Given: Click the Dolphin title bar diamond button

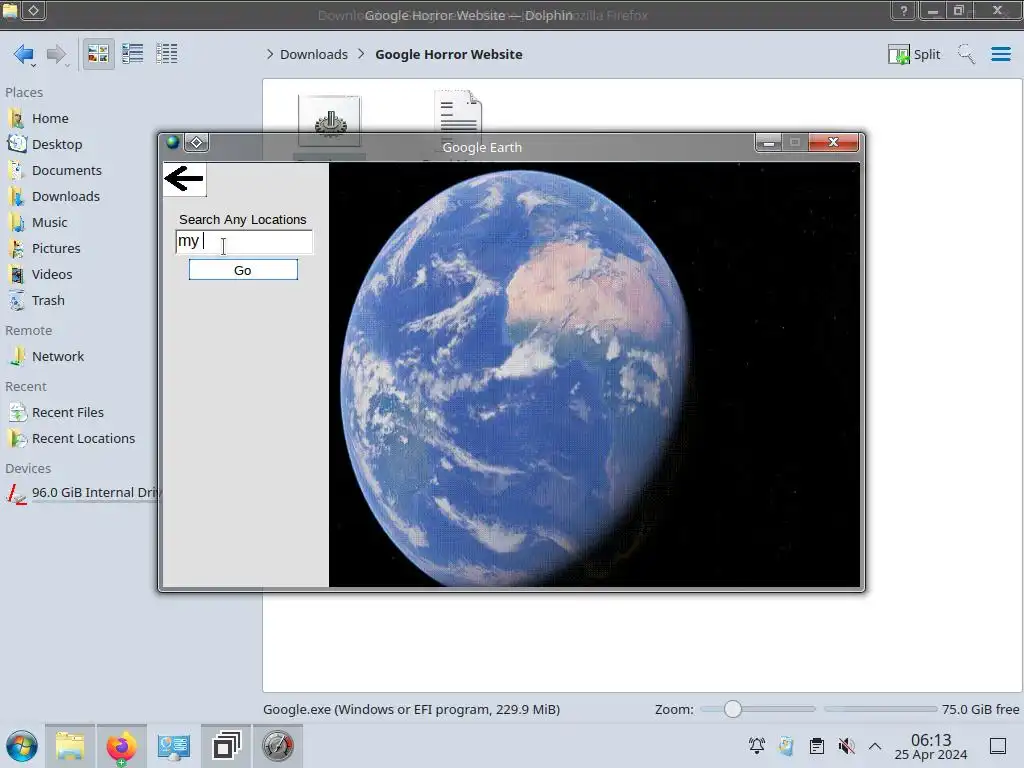Looking at the screenshot, I should click(33, 10).
